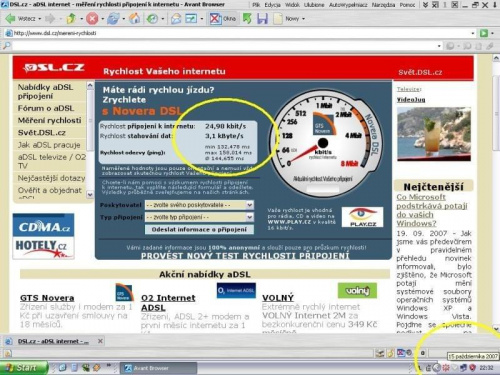Open the Poskytovatel provider dropdown

pos(199,205)
